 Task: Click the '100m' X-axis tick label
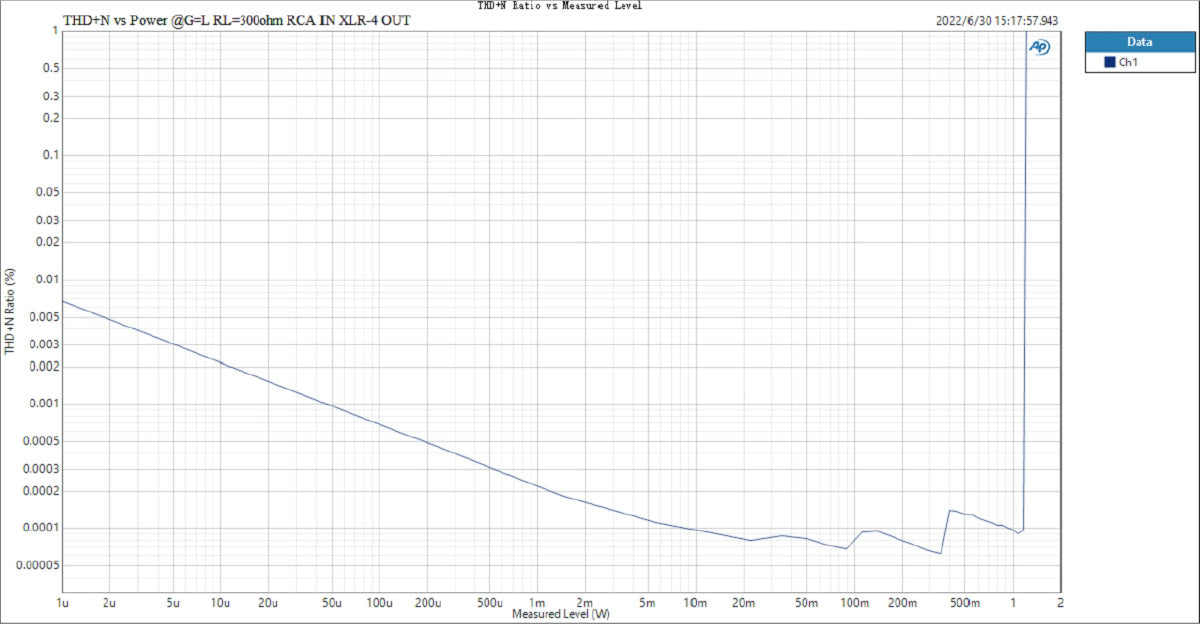pos(853,604)
